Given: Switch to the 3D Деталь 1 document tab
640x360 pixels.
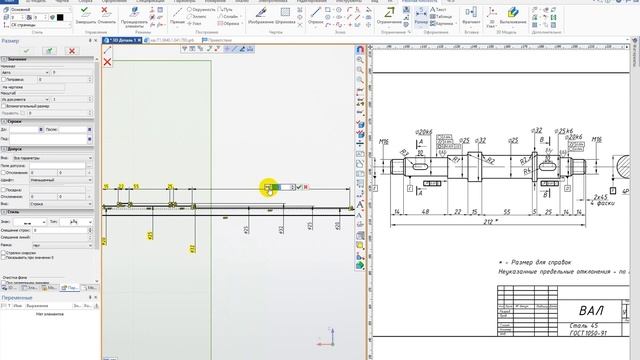Looking at the screenshot, I should click(x=122, y=40).
